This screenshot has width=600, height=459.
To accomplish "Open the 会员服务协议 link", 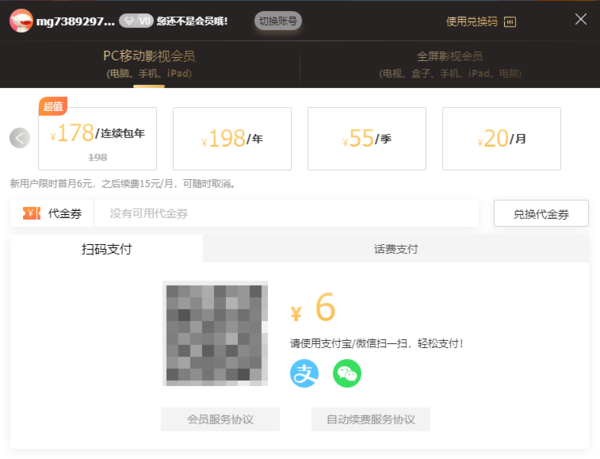I will coord(220,419).
